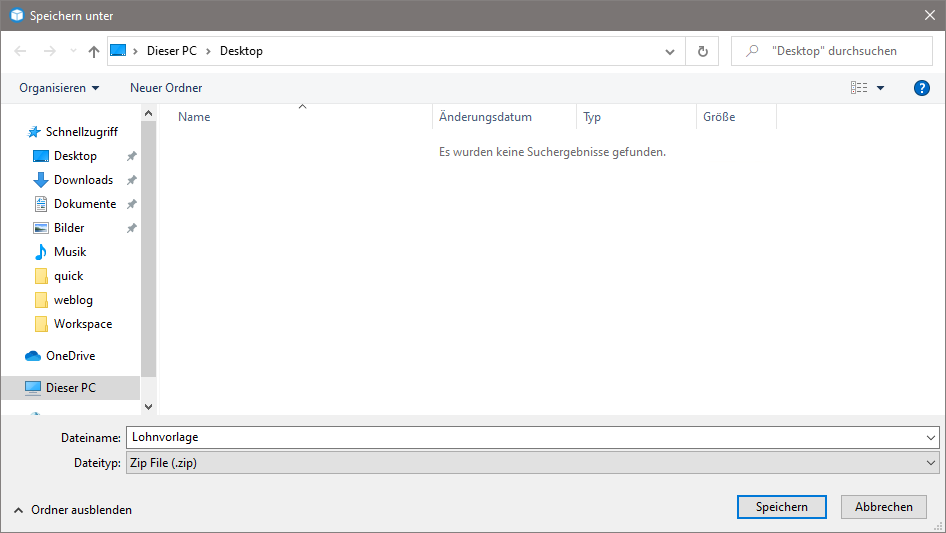Click the Abbrechen button
The image size is (946, 533).
click(883, 507)
